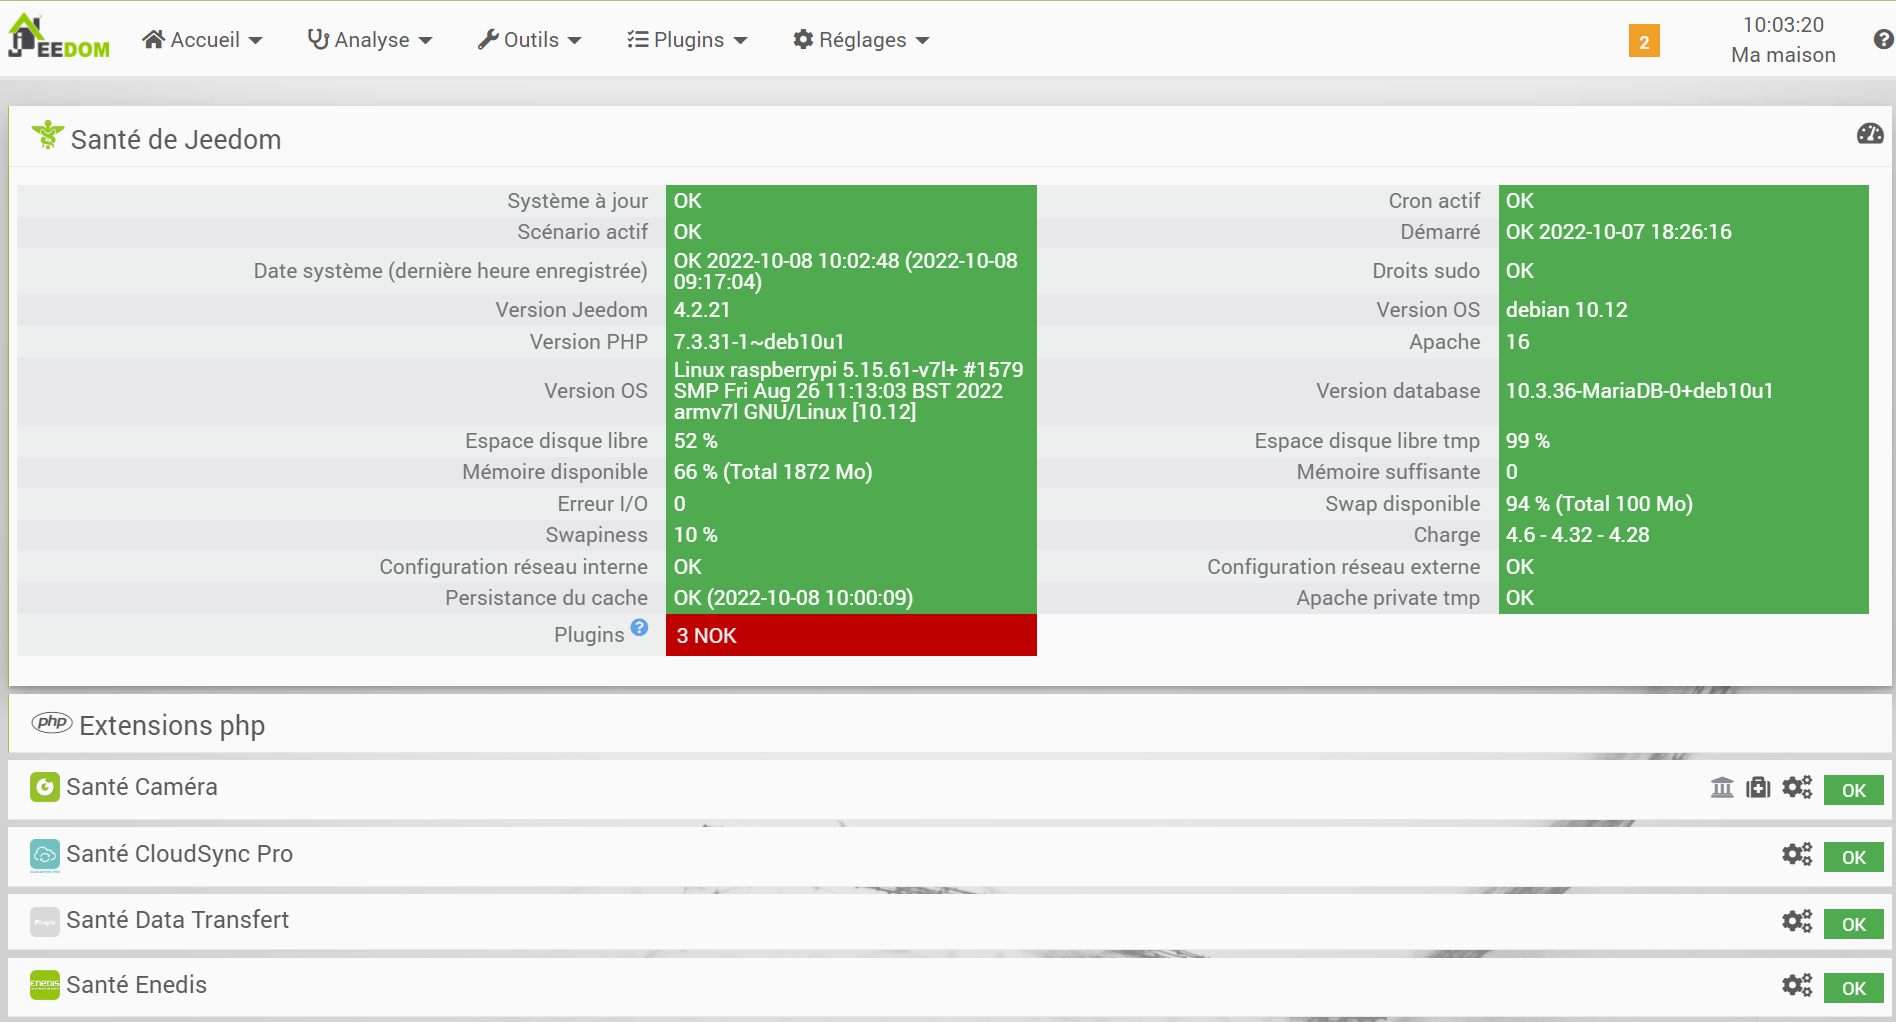Click the OK value for Système à jour
1896x1022 pixels.
(x=687, y=201)
